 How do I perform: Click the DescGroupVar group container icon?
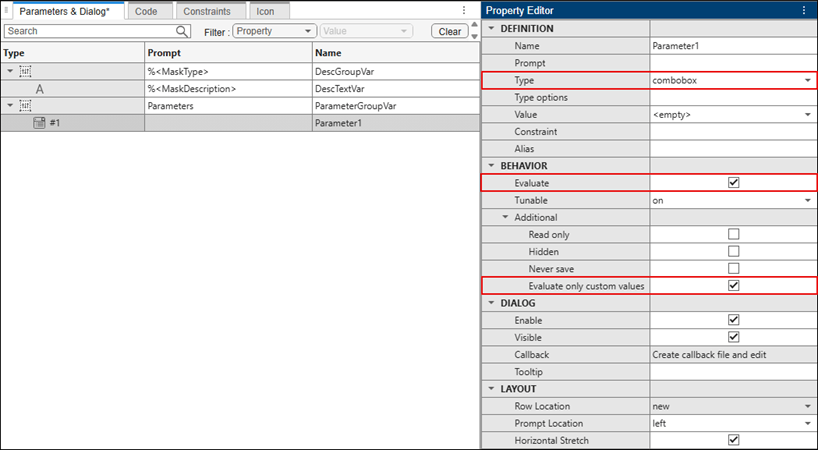coord(25,71)
